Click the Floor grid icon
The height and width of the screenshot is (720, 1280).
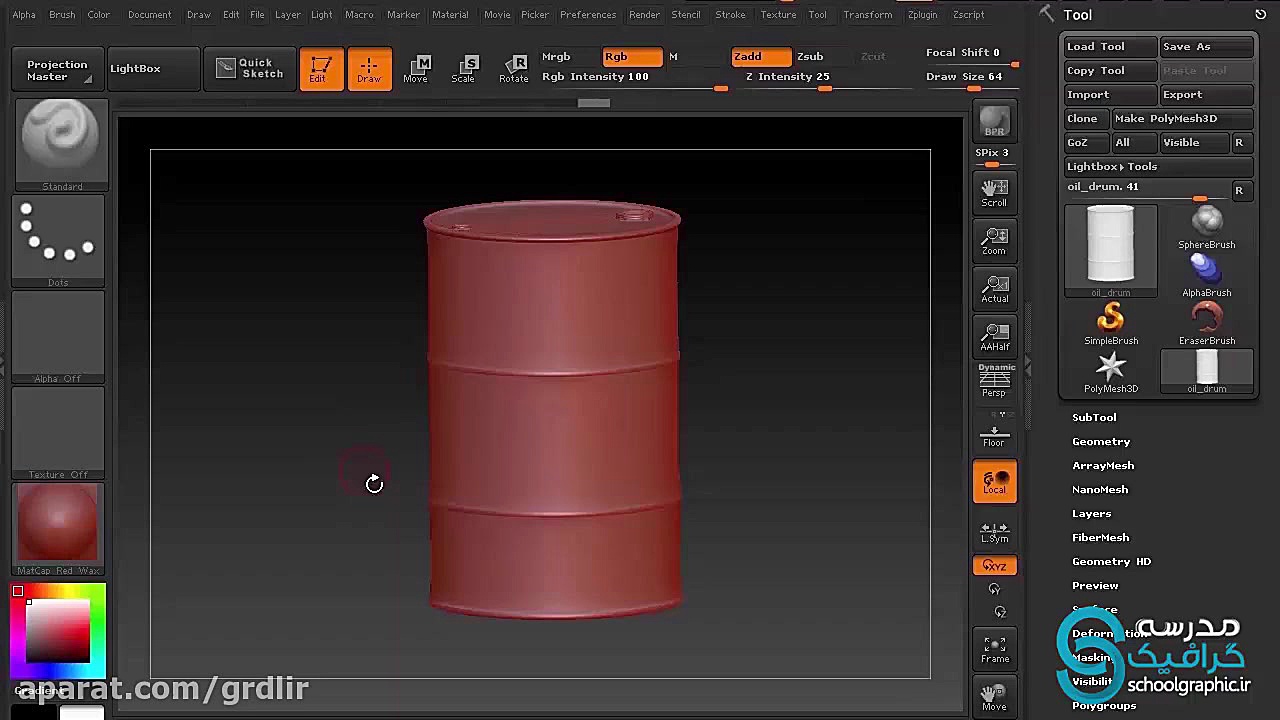pos(994,437)
